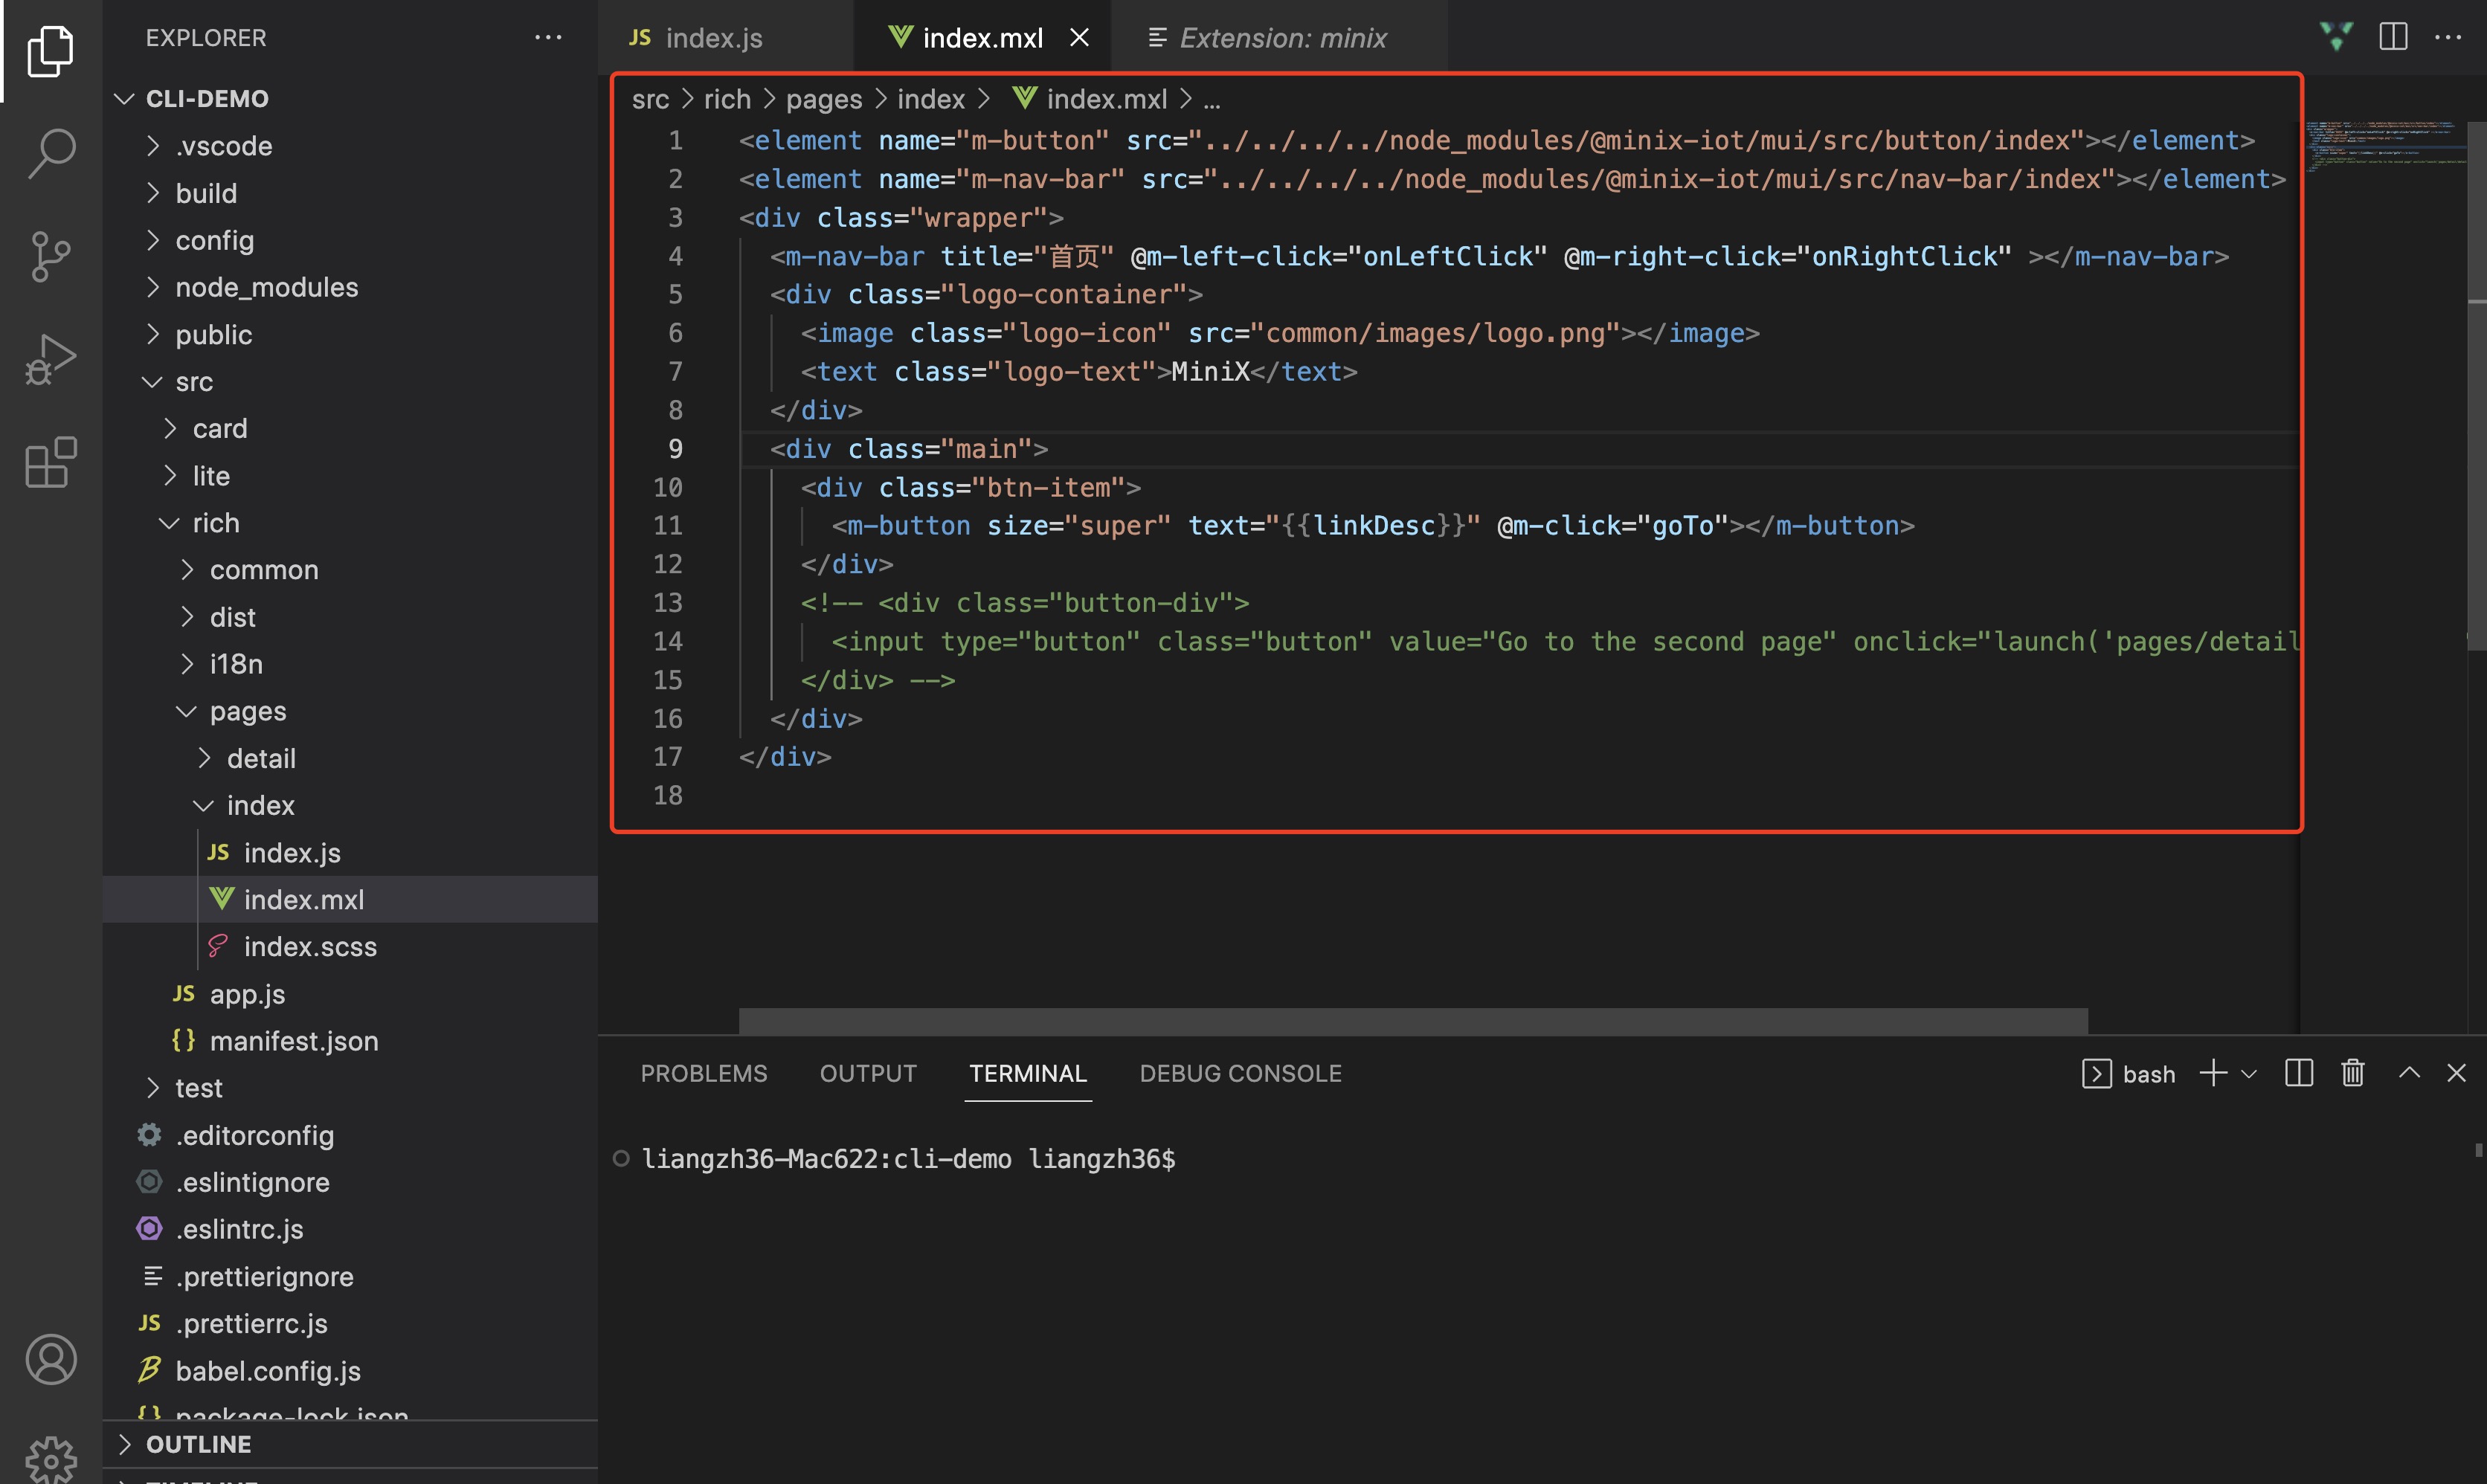This screenshot has height=1484, width=2487.
Task: Expand the public folder
Action: (x=350, y=334)
